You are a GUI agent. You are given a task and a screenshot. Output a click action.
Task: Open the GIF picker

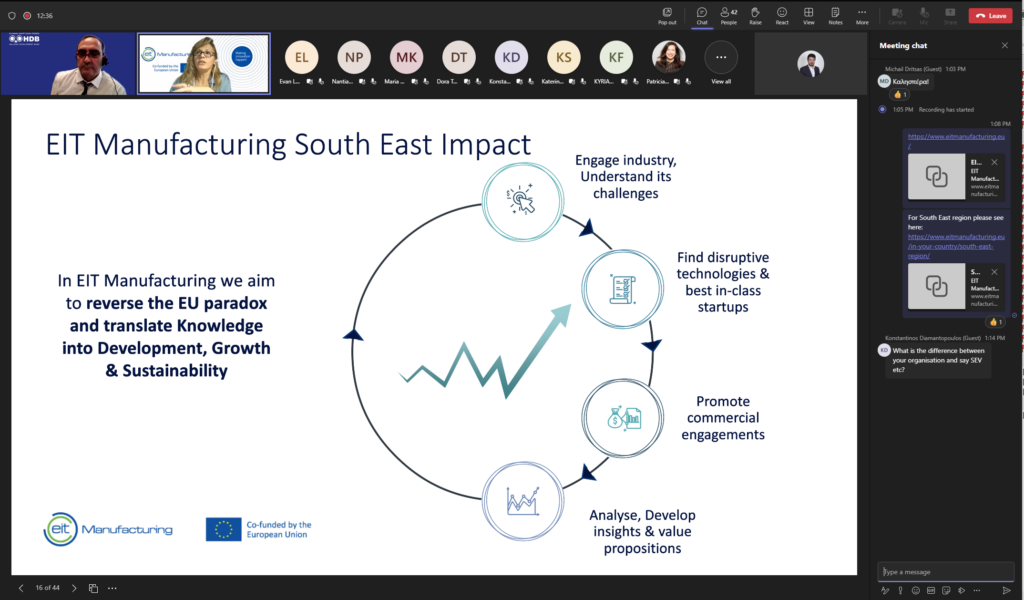coord(931,590)
